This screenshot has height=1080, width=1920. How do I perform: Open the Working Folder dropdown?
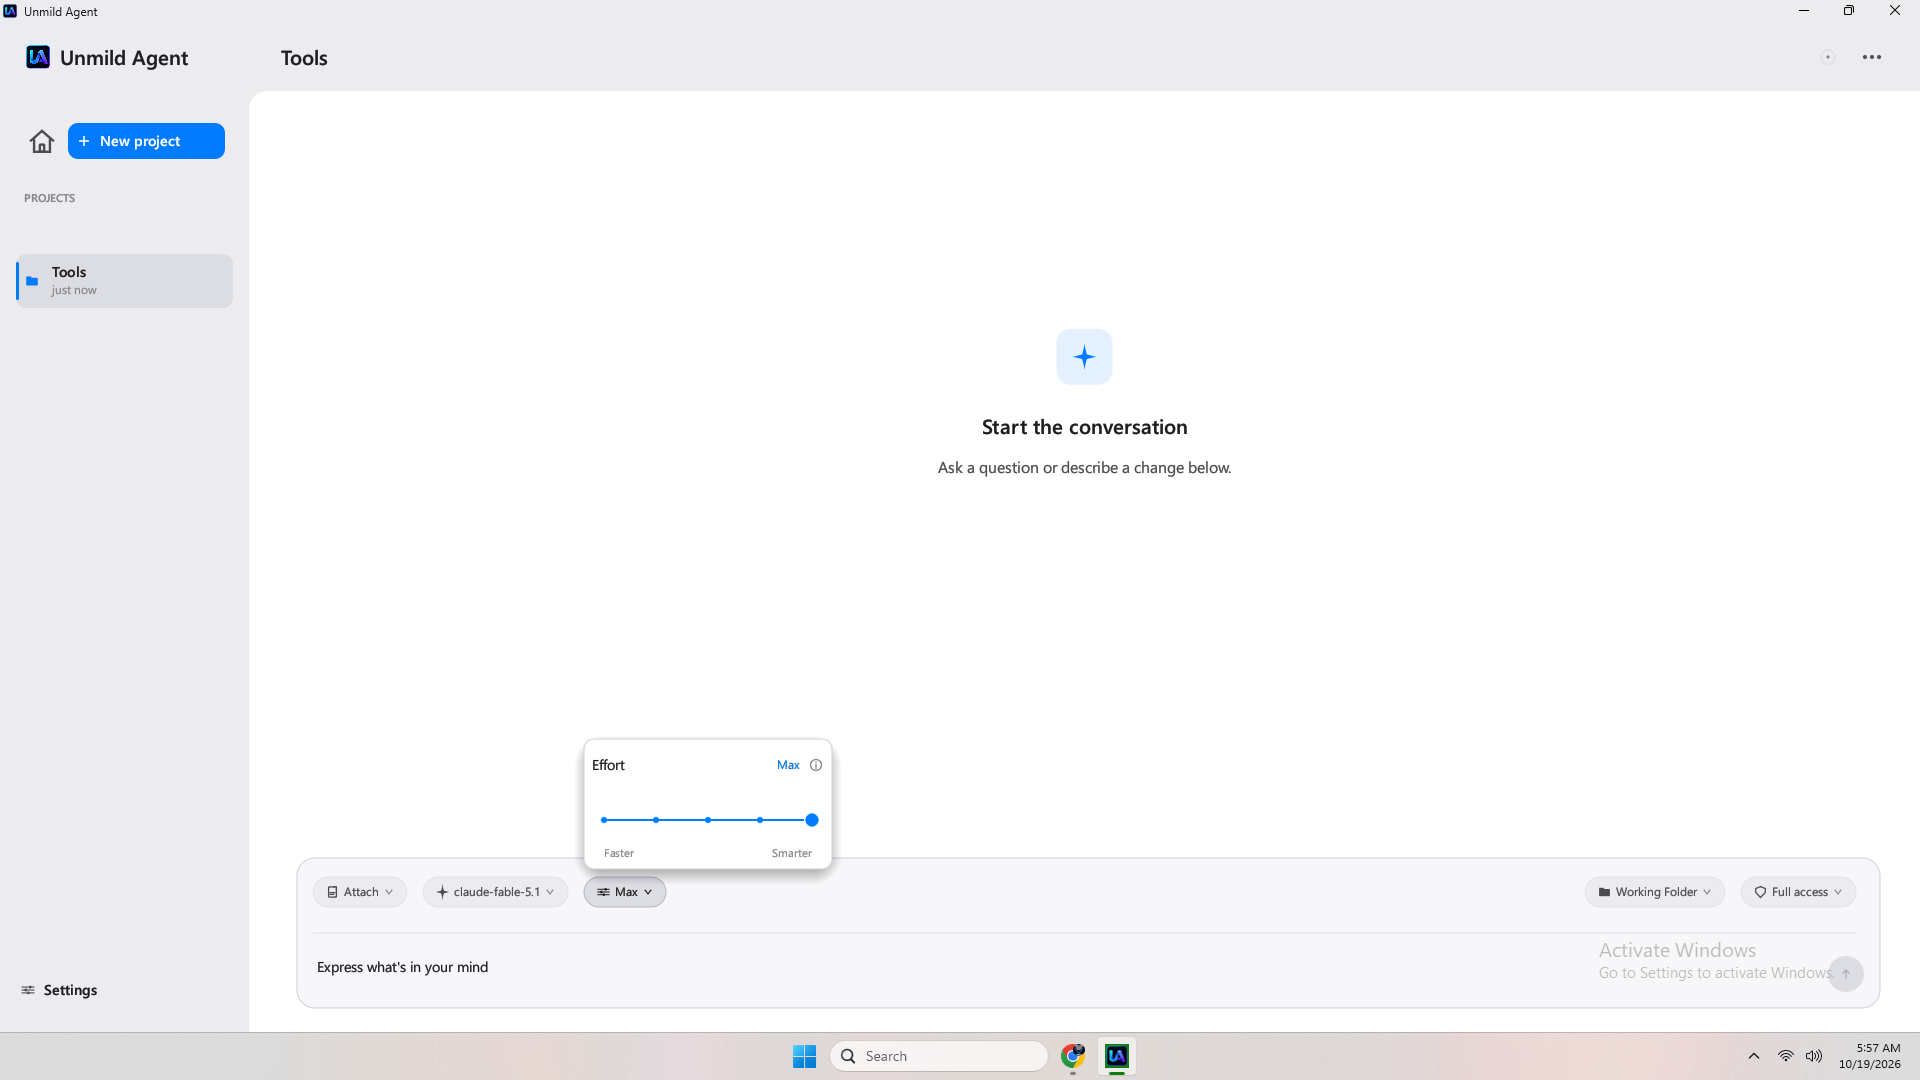[1655, 892]
